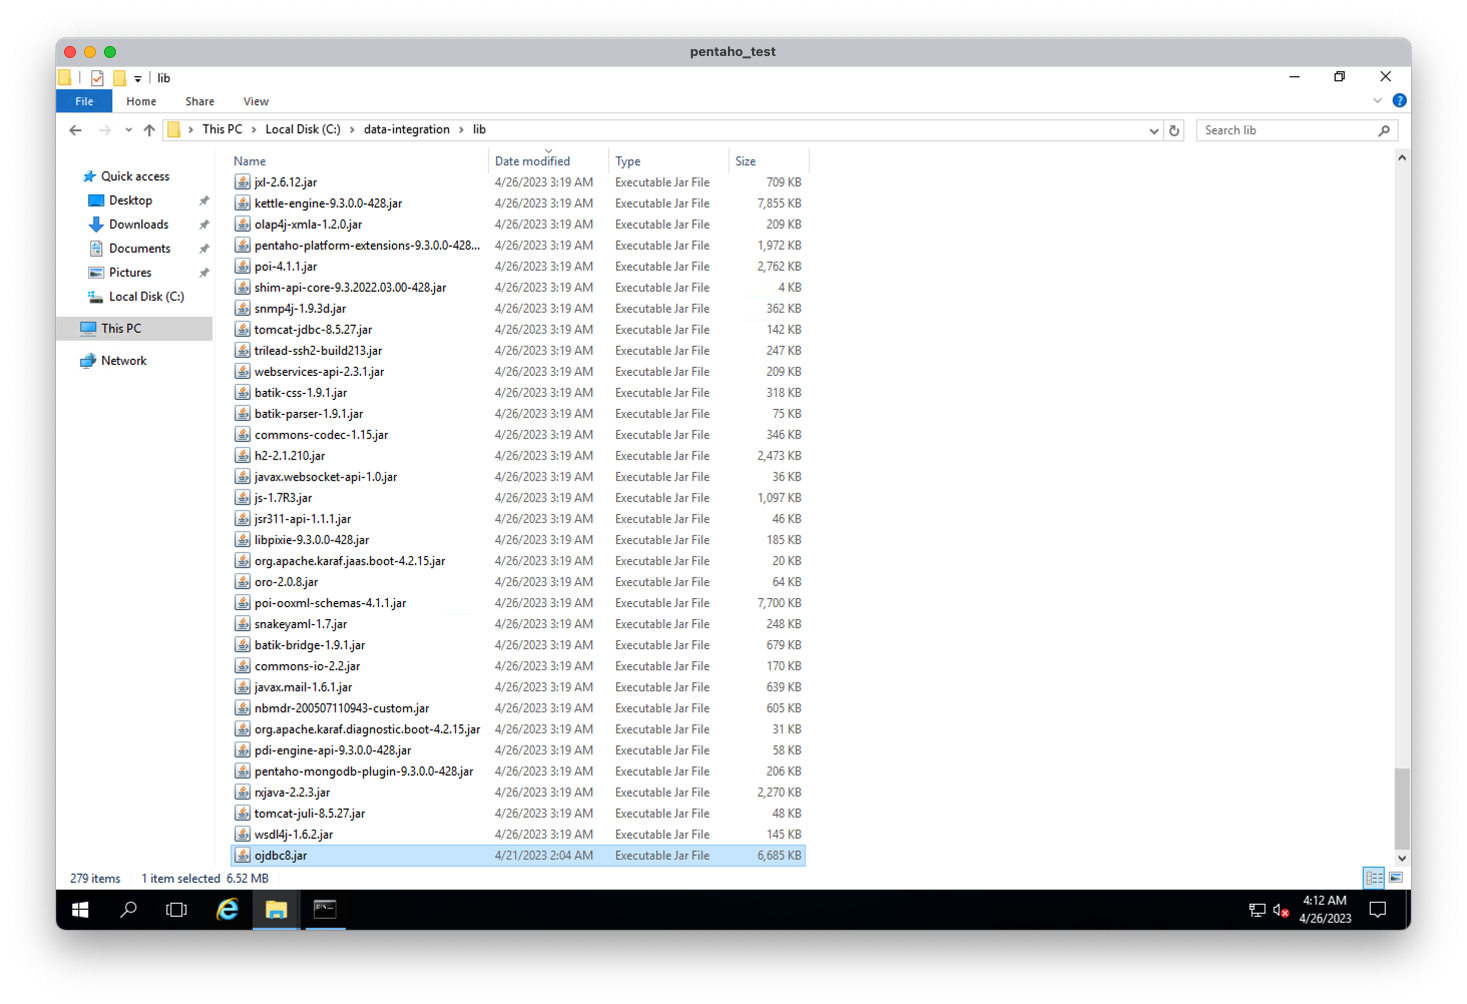The image size is (1467, 1004).
Task: Click the Search lib input field
Action: point(1287,130)
